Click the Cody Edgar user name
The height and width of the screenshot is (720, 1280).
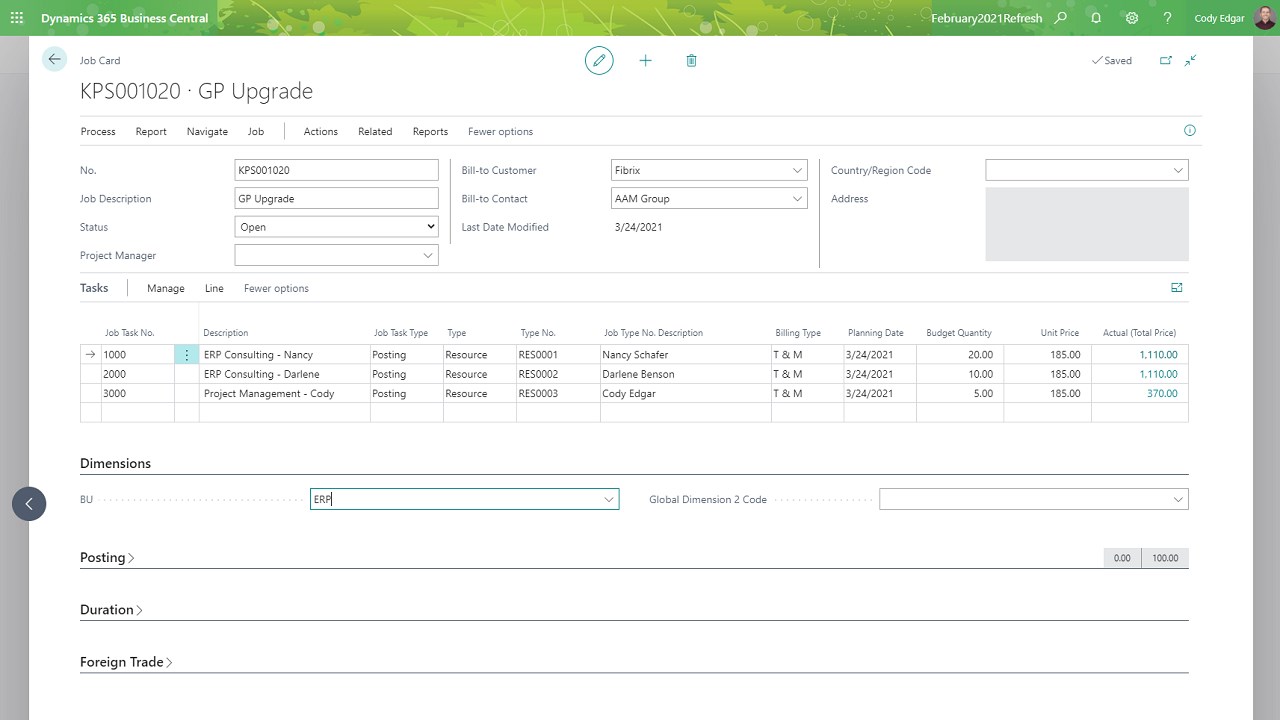click(1220, 18)
